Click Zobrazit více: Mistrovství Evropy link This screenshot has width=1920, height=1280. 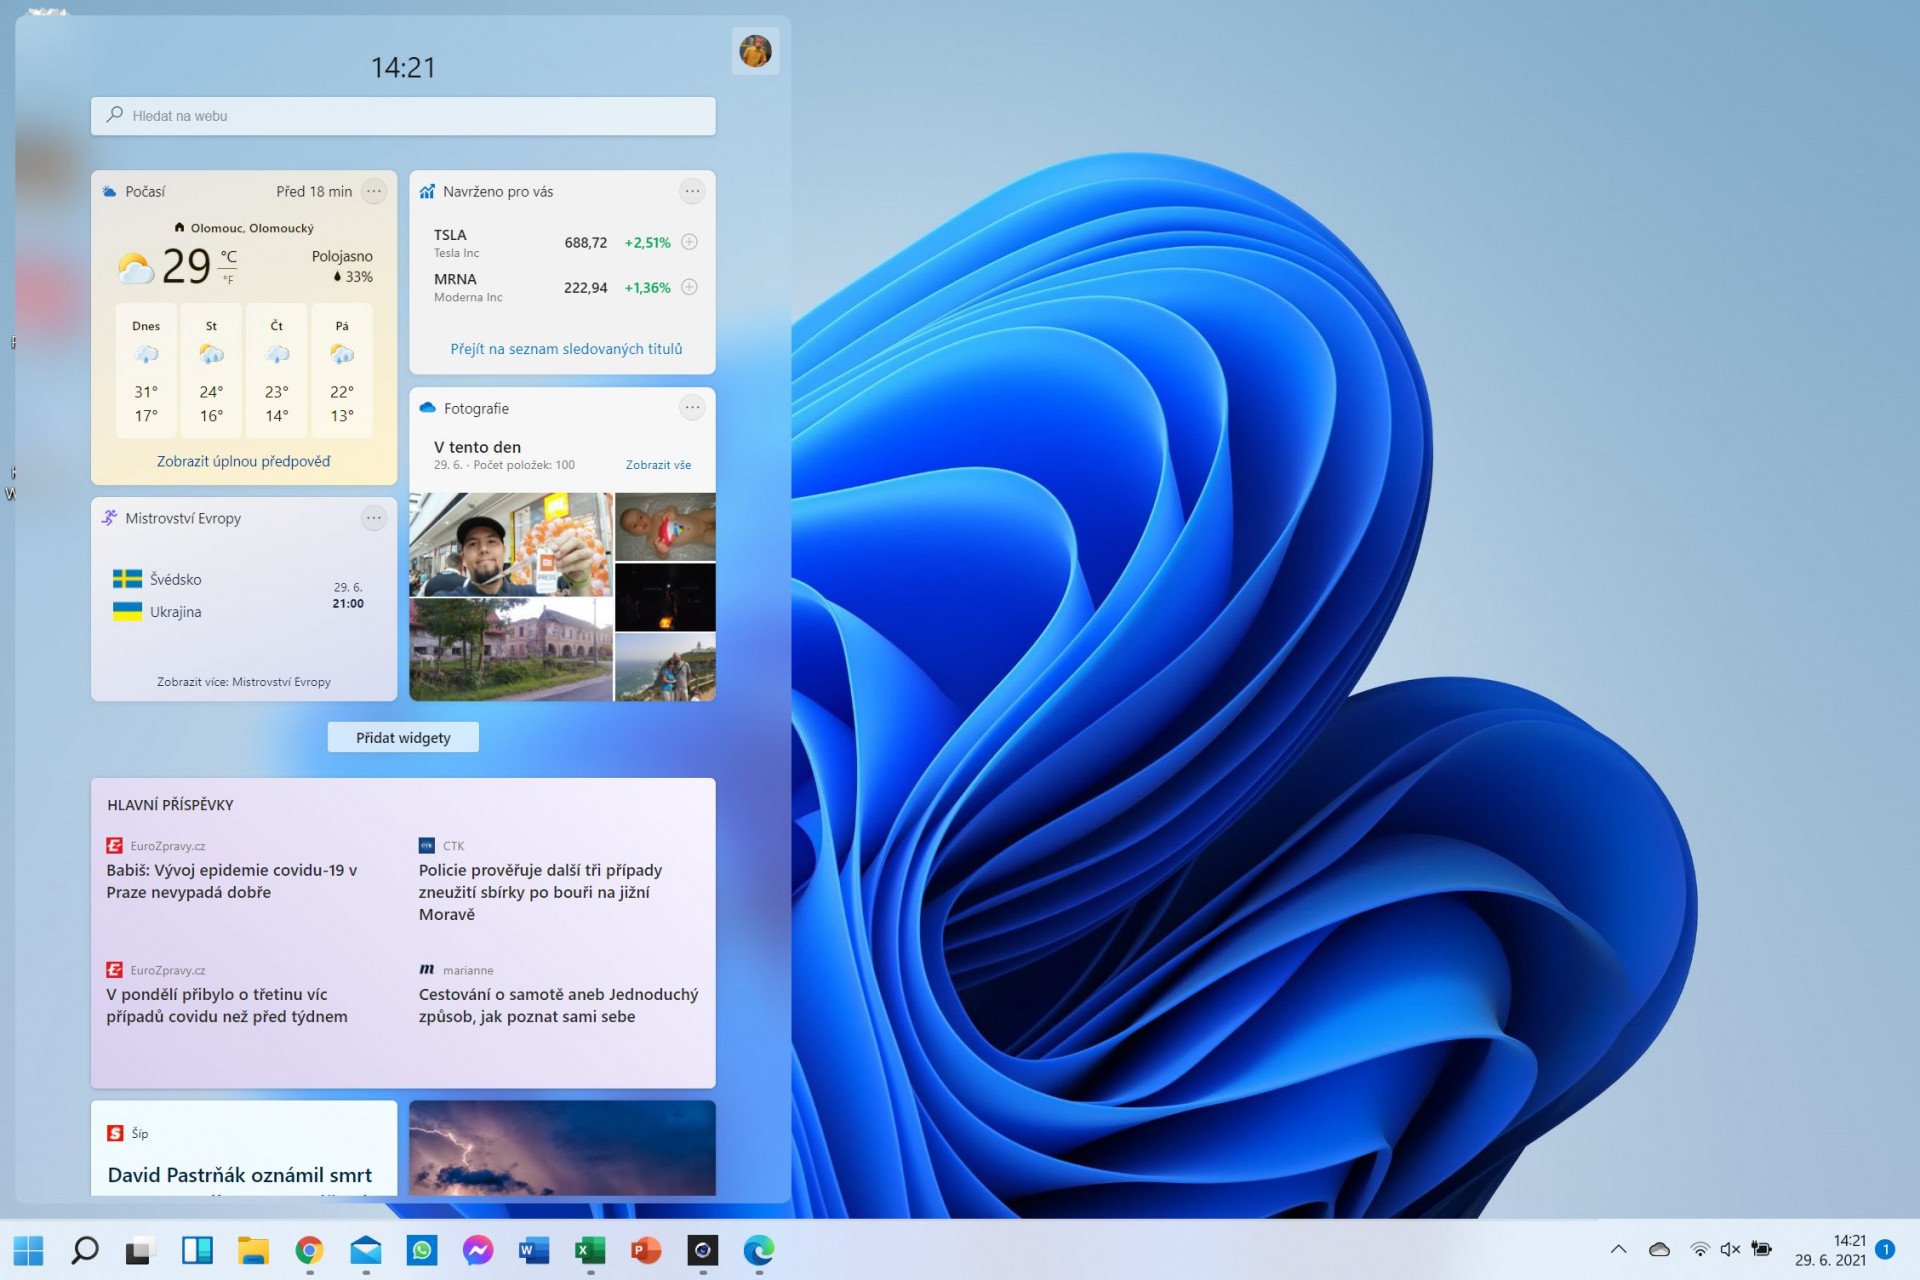pos(243,682)
